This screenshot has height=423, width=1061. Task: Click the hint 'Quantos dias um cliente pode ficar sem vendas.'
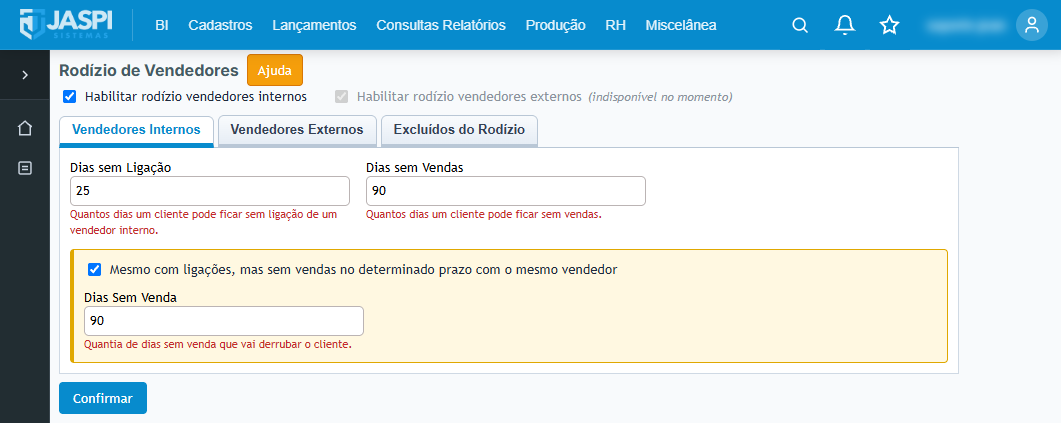tap(484, 215)
